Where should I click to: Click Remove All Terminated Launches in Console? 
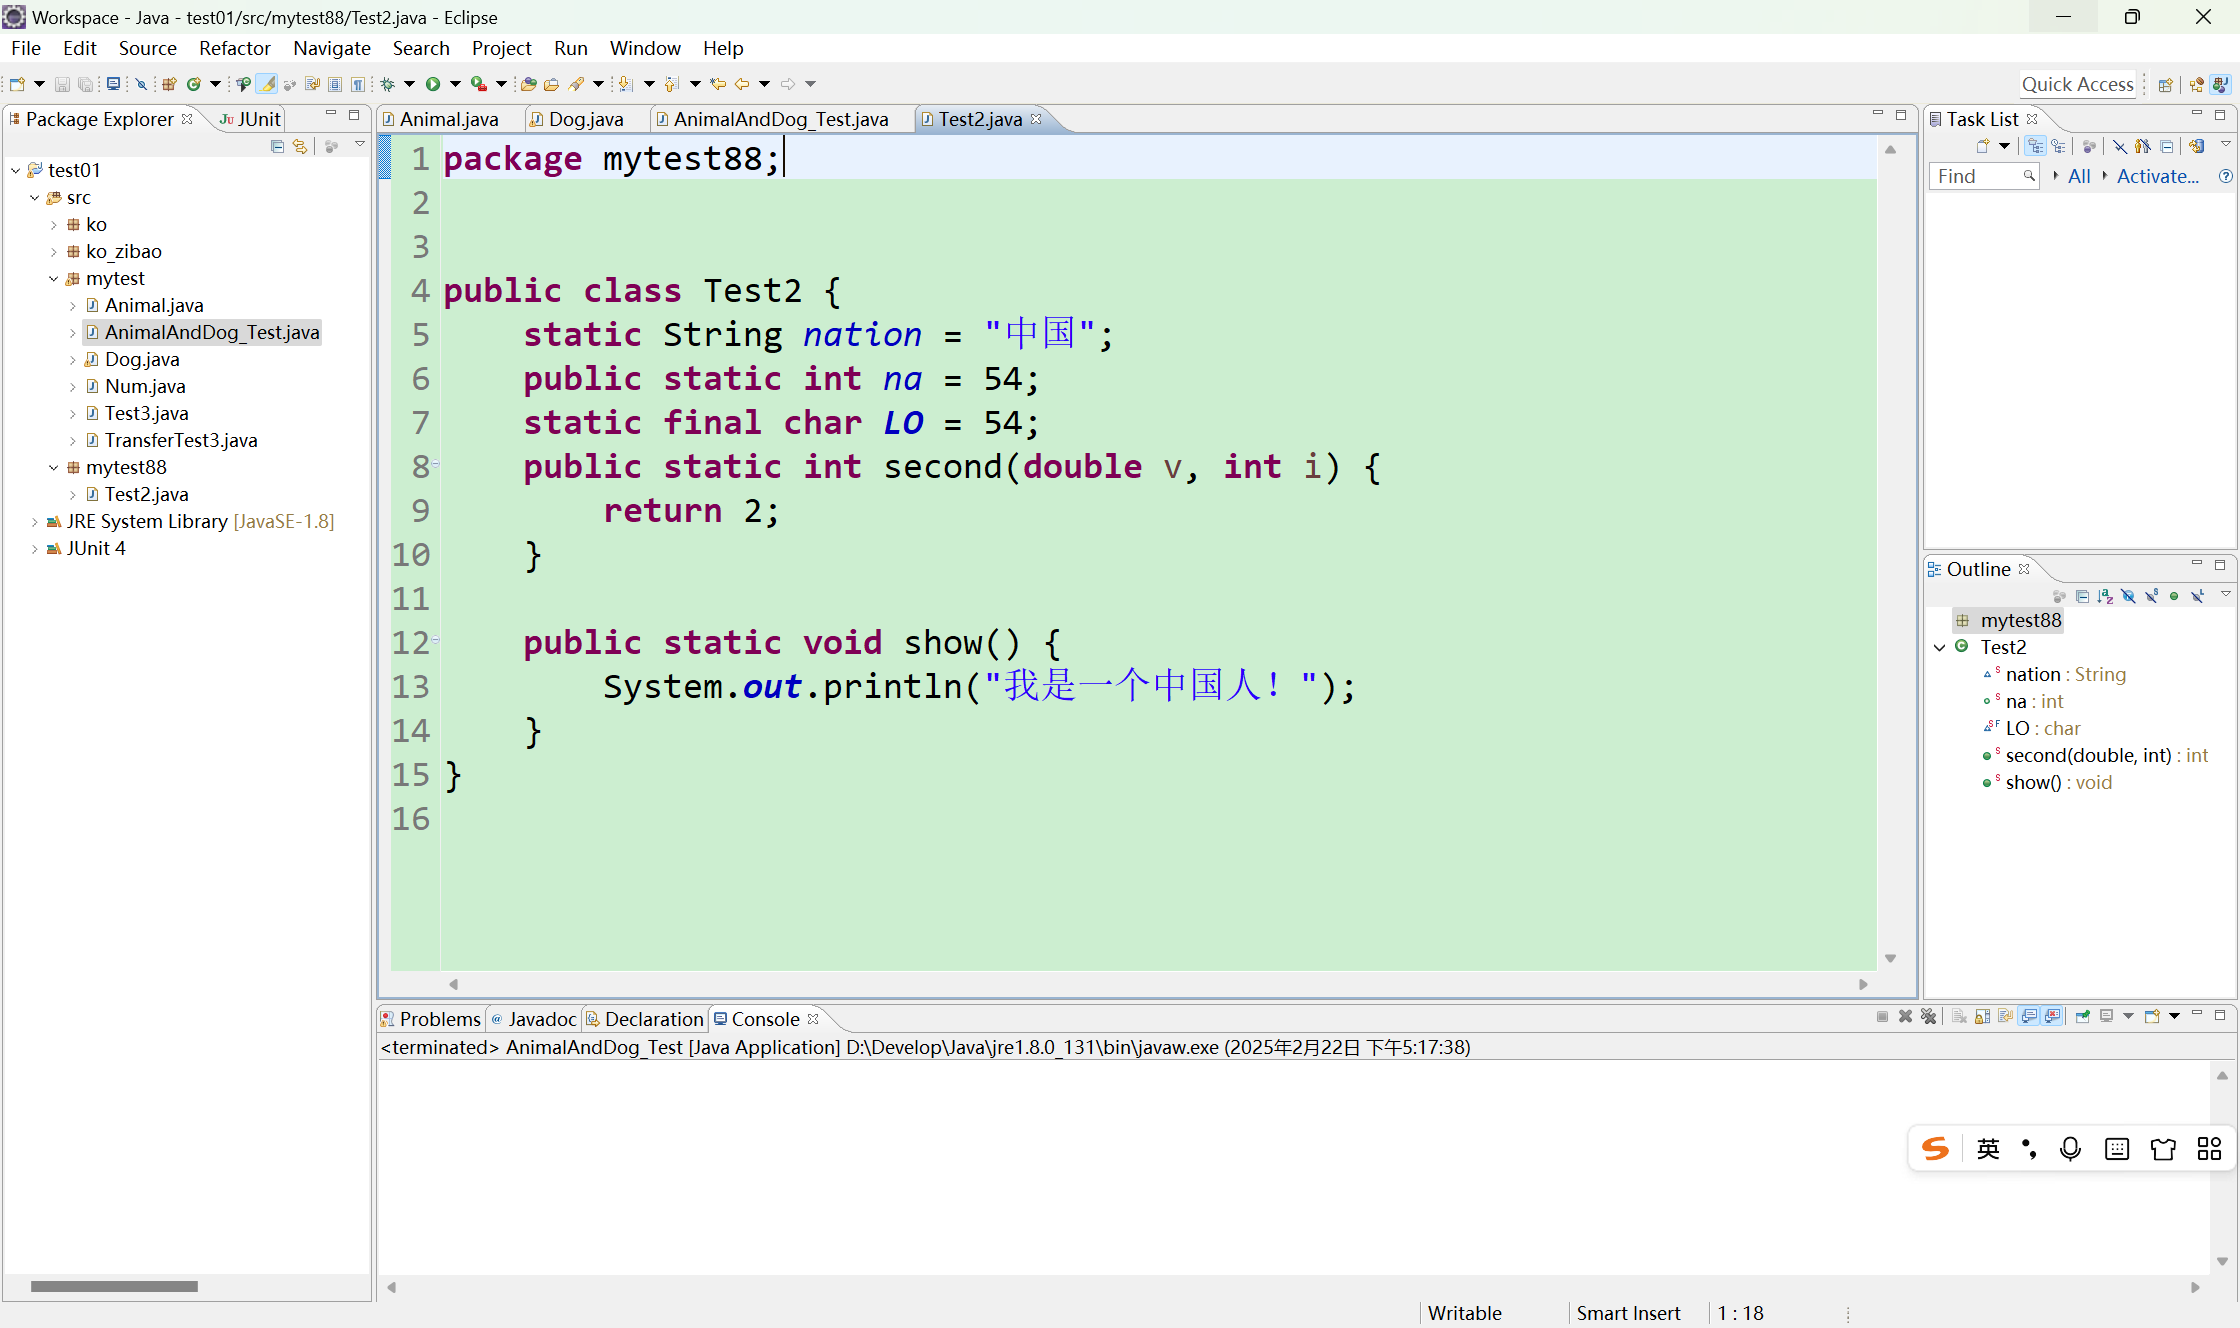[1929, 1017]
